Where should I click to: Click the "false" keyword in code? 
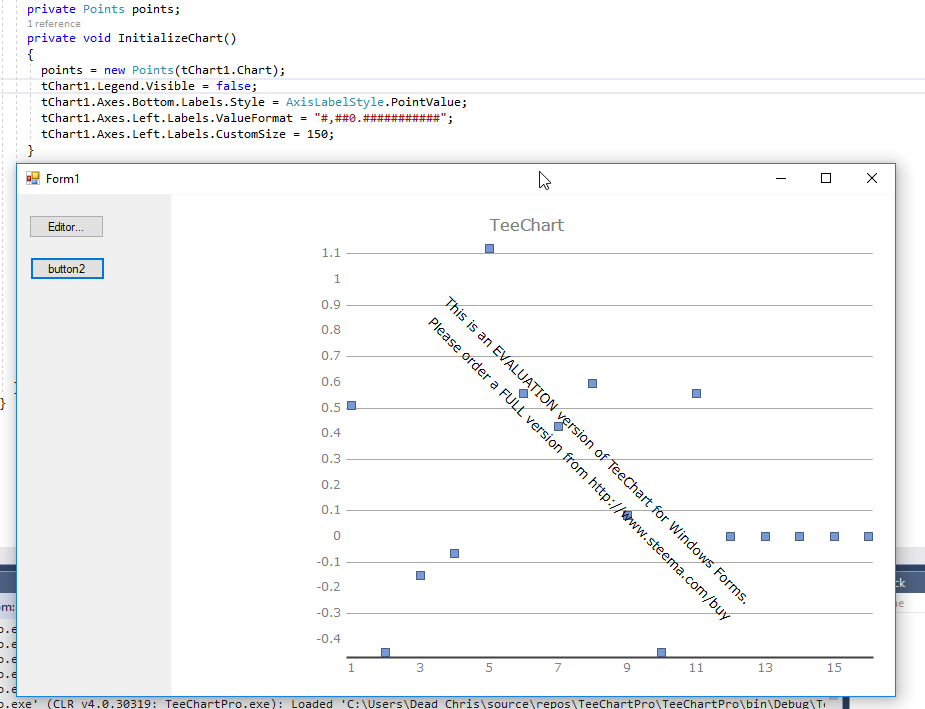pos(233,86)
